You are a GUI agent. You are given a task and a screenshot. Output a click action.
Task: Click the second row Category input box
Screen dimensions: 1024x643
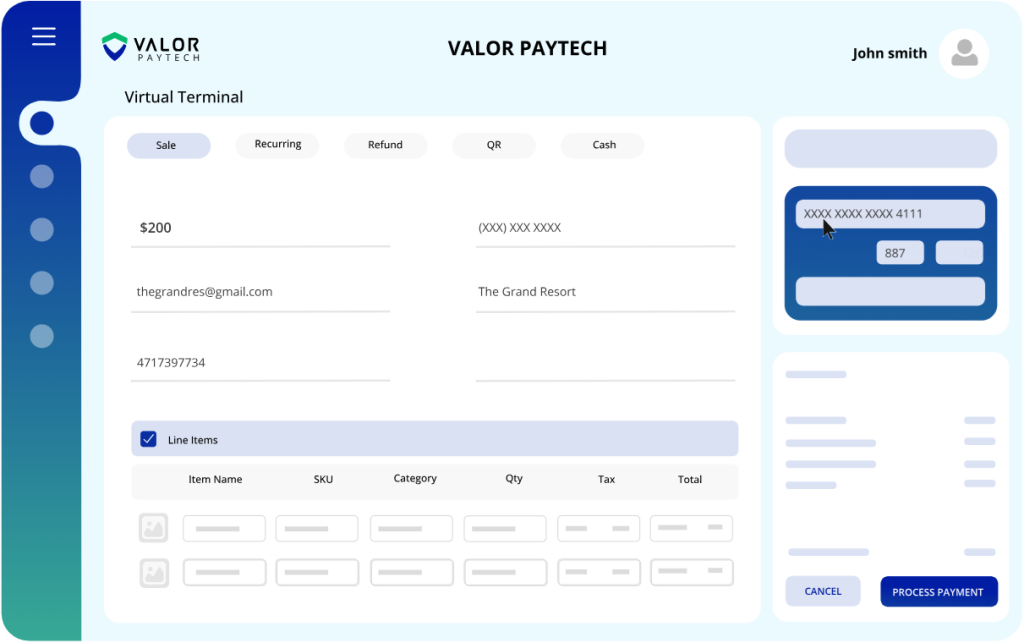[x=412, y=572]
